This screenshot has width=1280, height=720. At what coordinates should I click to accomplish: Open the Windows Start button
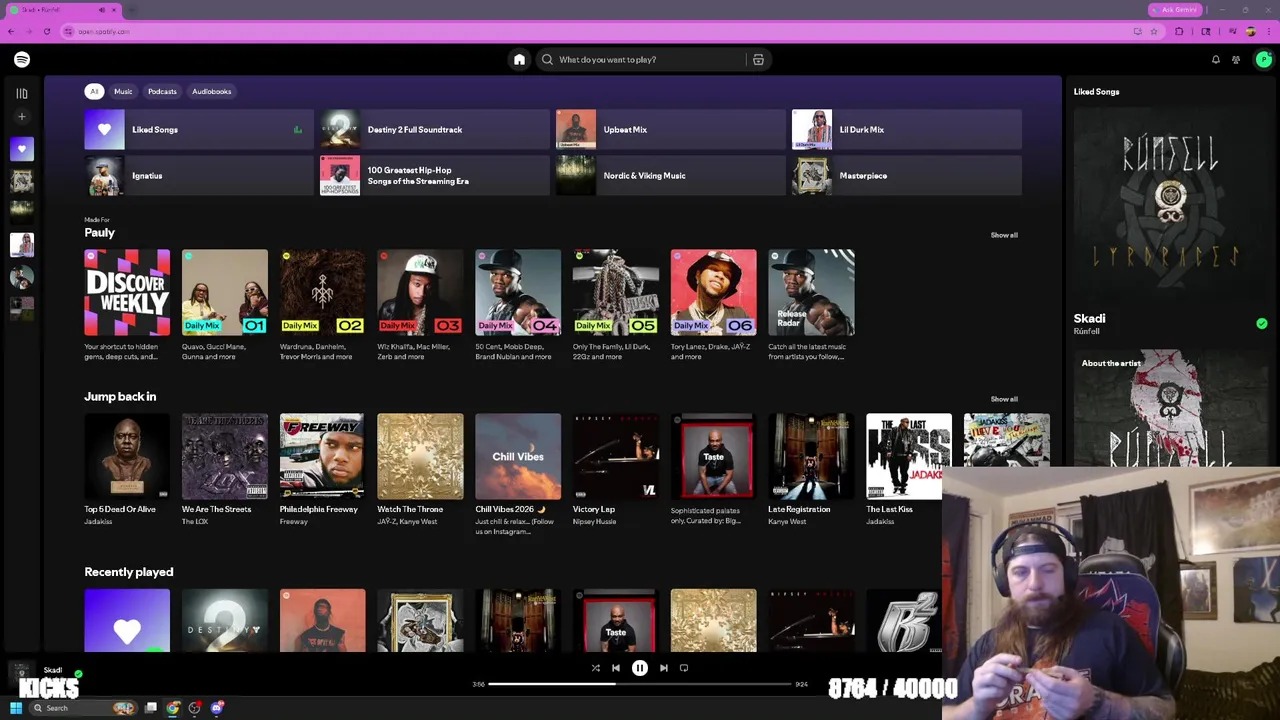click(16, 709)
